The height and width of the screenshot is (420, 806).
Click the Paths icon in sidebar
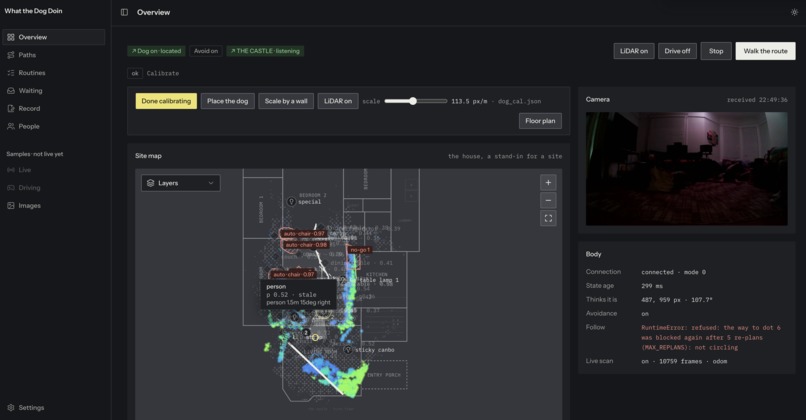click(11, 55)
